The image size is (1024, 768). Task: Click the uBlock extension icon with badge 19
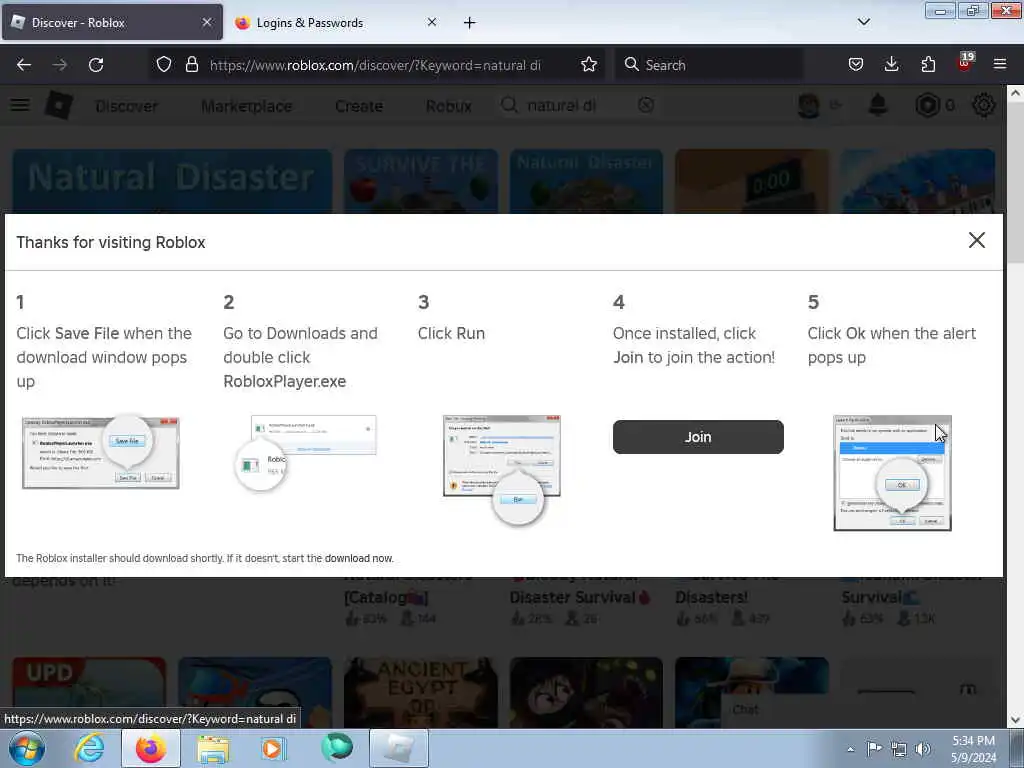pos(965,63)
